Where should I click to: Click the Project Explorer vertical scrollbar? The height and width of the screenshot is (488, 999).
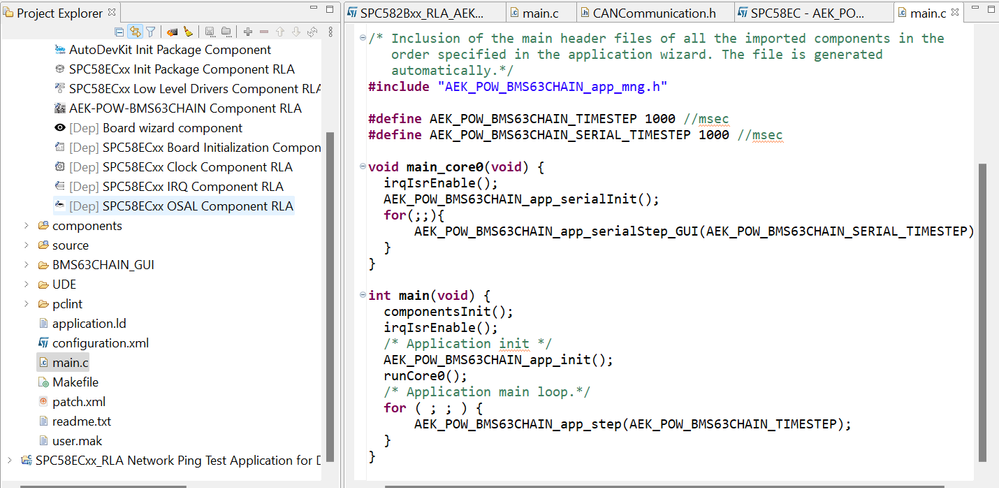(329, 296)
